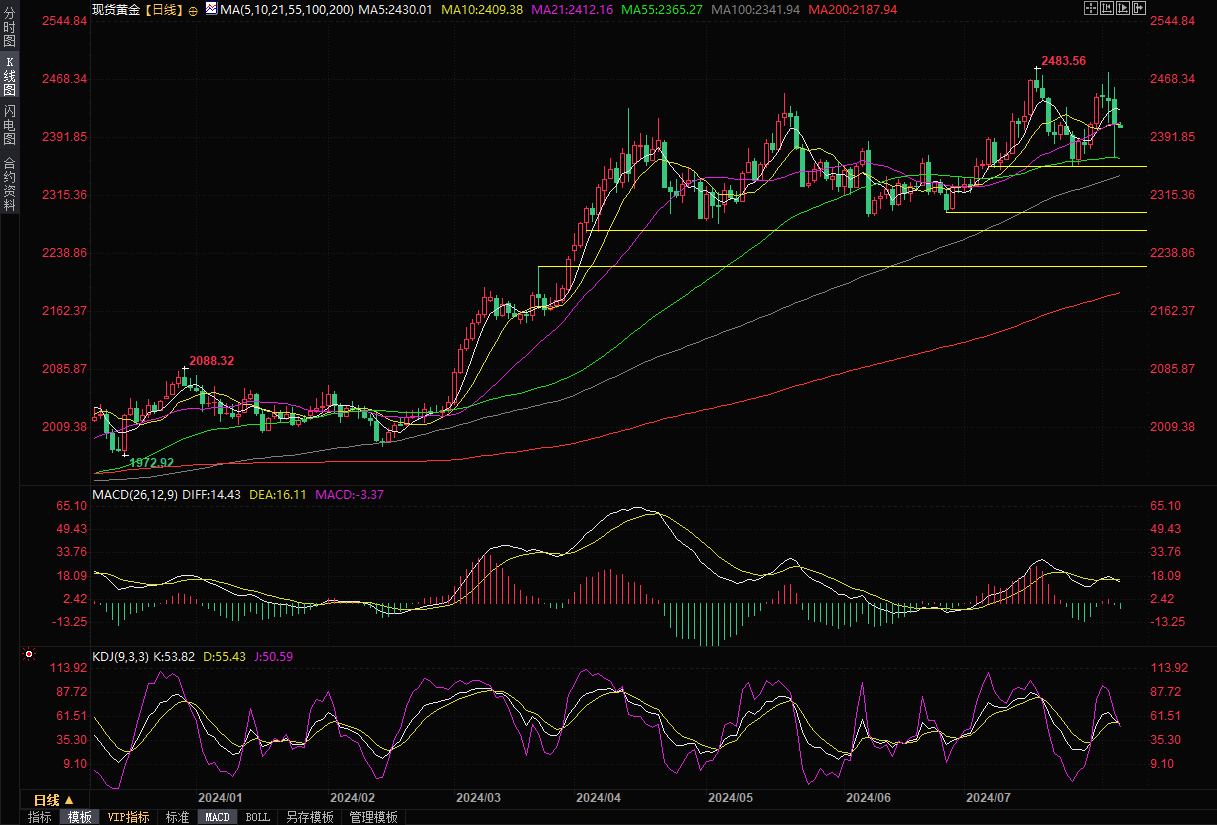Switch to the BOLL template
The image size is (1217, 825).
pyautogui.click(x=257, y=817)
